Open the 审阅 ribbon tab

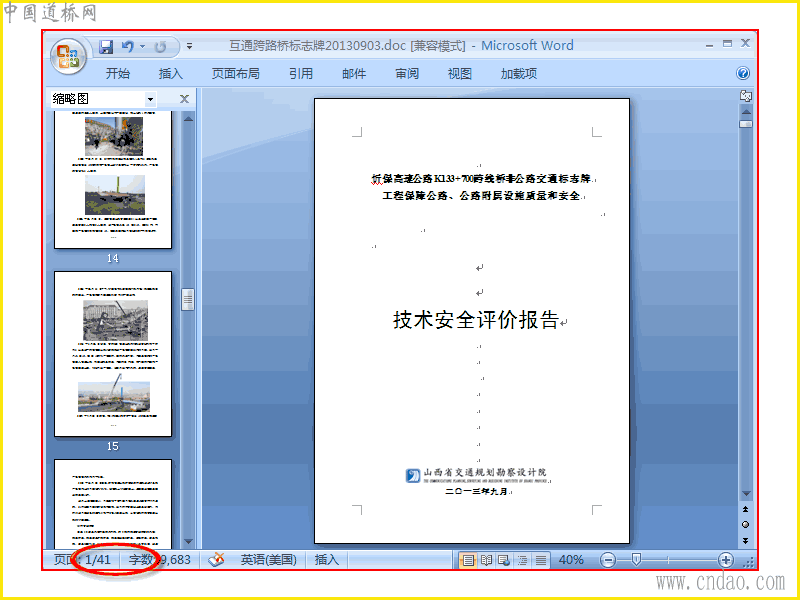(407, 73)
